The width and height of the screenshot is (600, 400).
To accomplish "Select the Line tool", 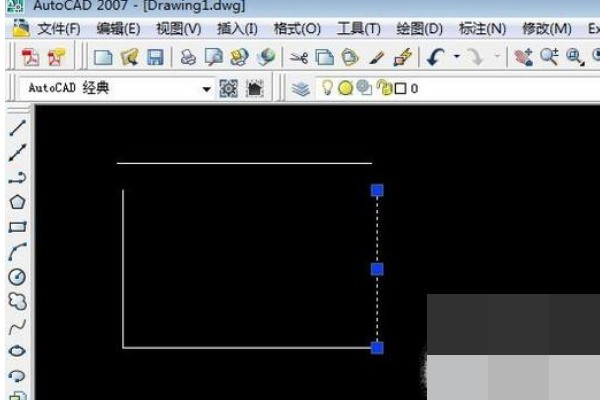I will click(x=18, y=127).
